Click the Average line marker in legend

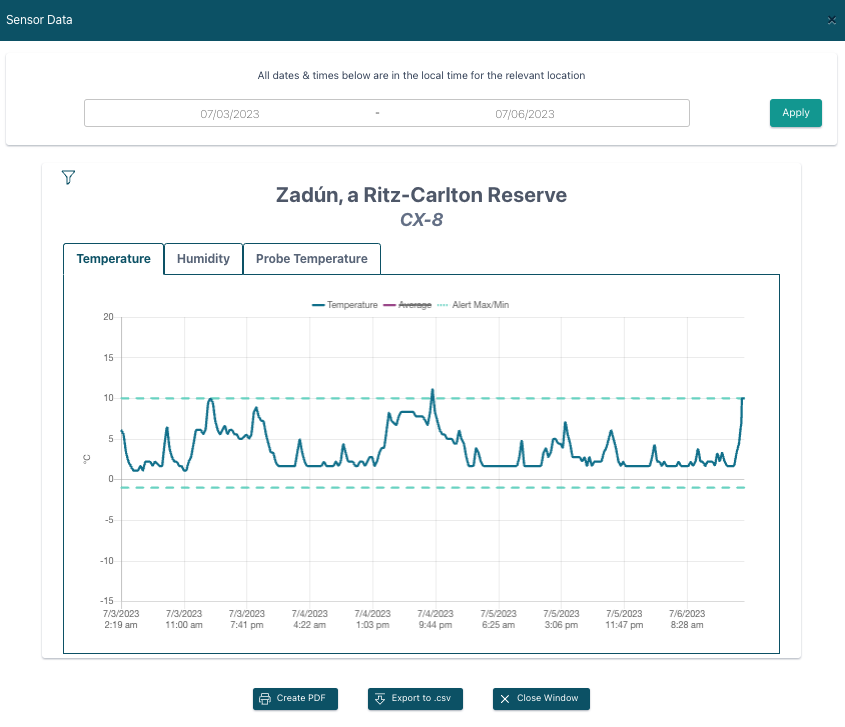pyautogui.click(x=388, y=305)
